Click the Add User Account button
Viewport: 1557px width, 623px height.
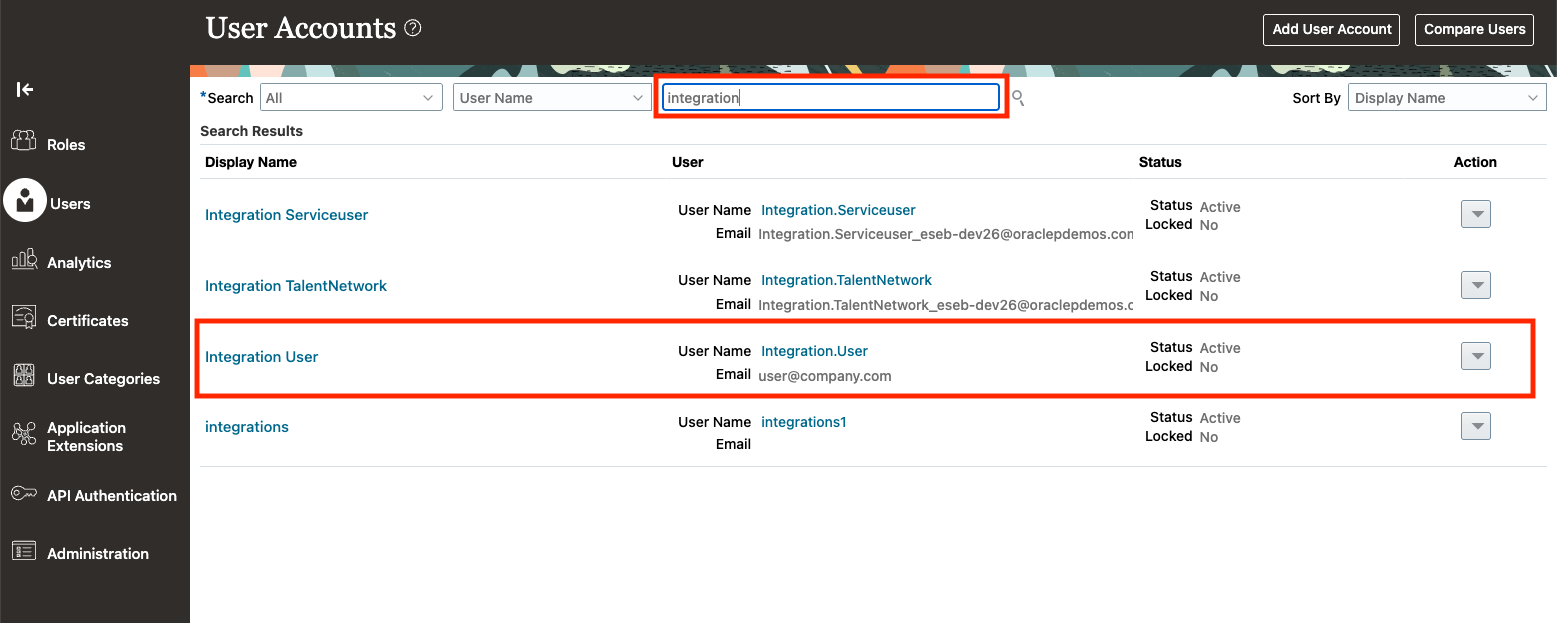(1331, 29)
